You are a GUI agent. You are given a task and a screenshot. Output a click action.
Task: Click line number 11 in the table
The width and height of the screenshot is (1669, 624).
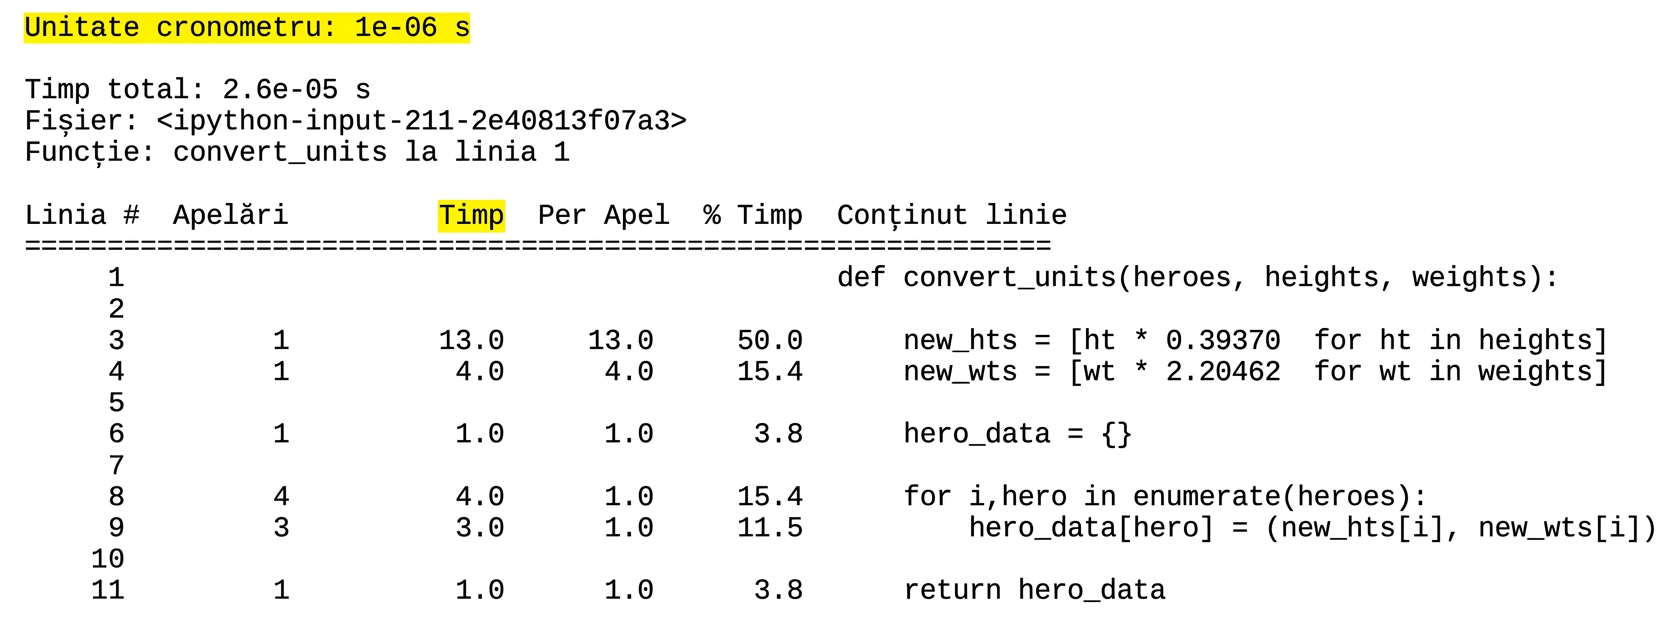click(x=108, y=590)
